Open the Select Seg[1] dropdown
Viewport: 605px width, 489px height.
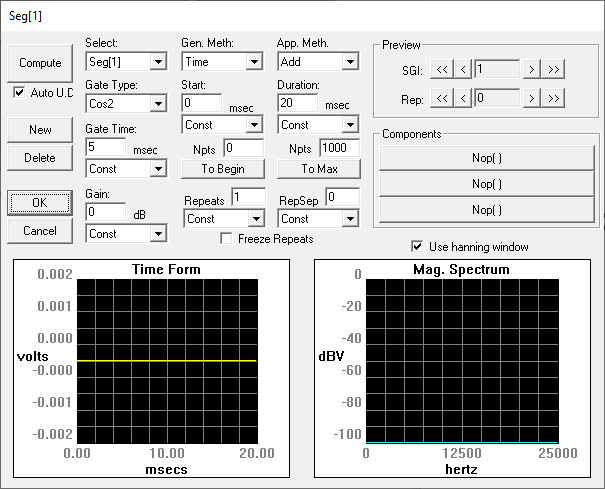126,61
